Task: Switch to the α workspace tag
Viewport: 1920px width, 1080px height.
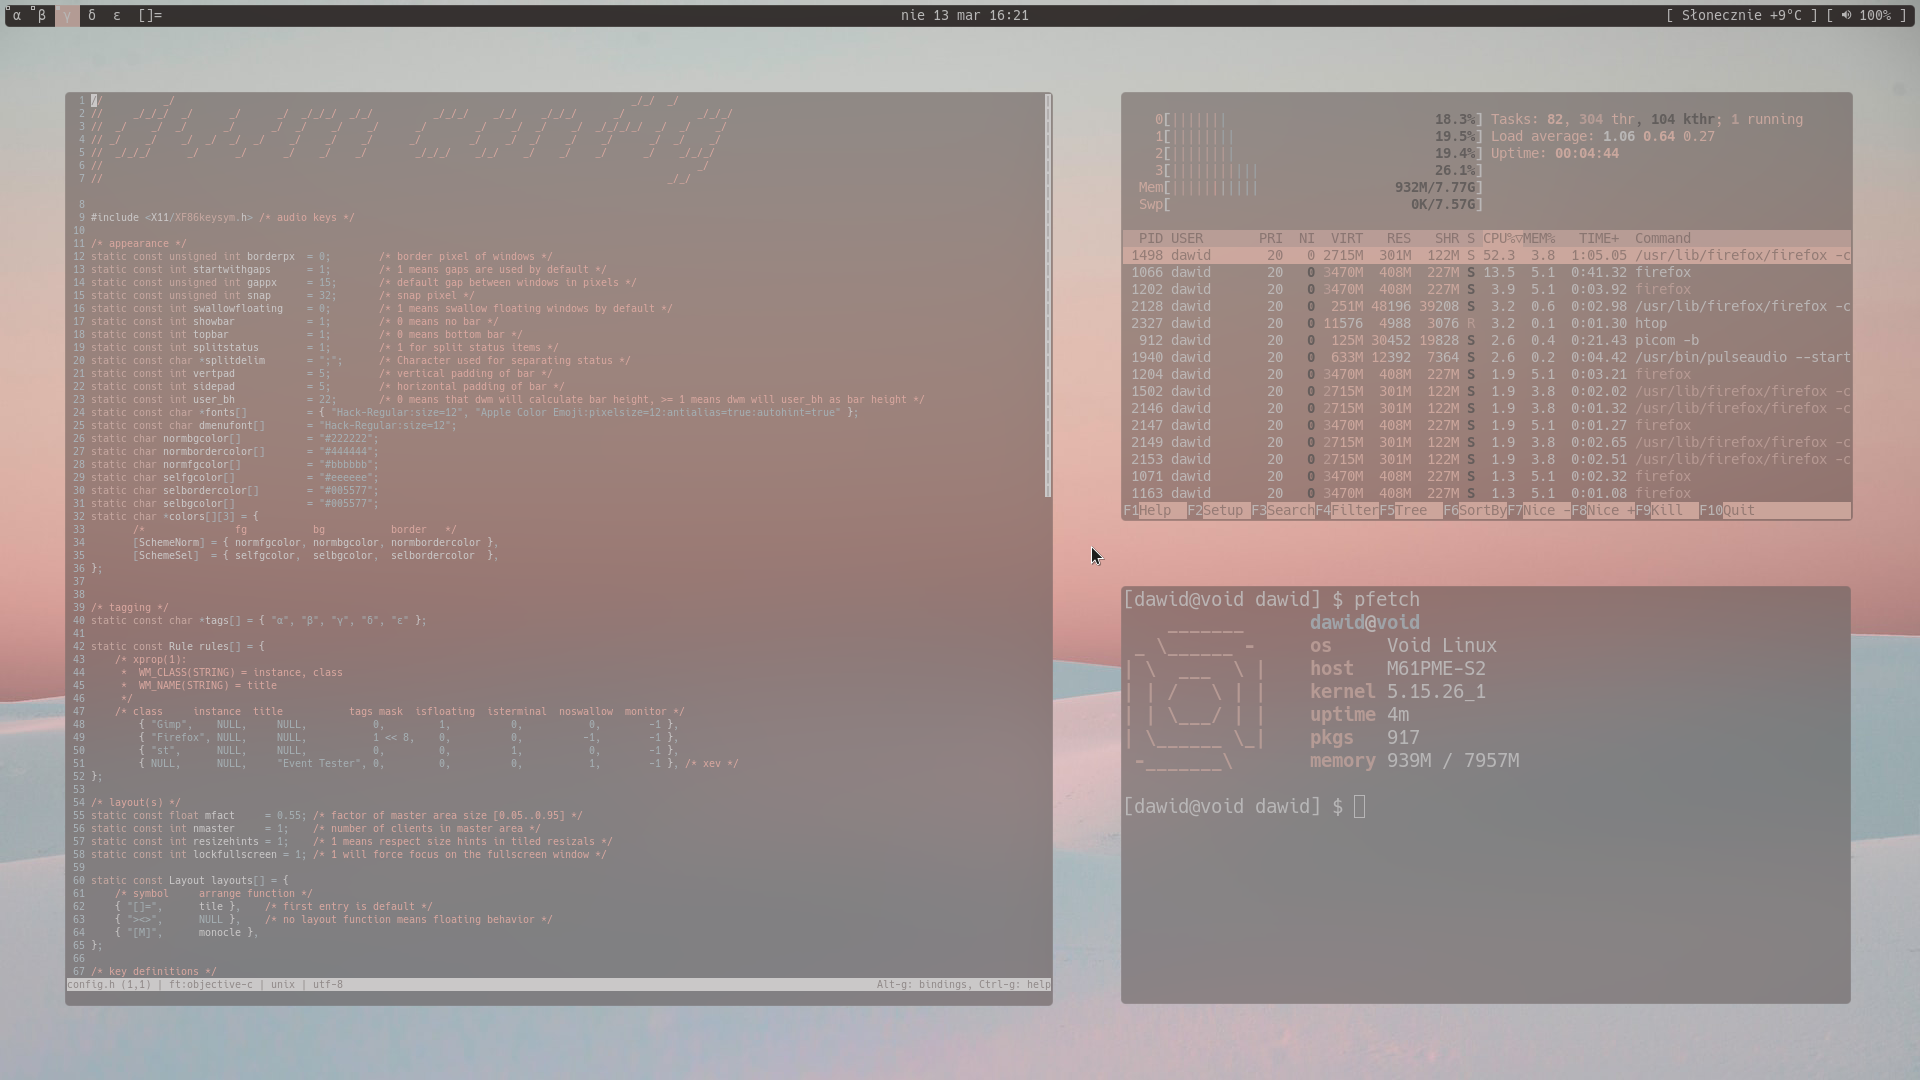Action: point(17,15)
